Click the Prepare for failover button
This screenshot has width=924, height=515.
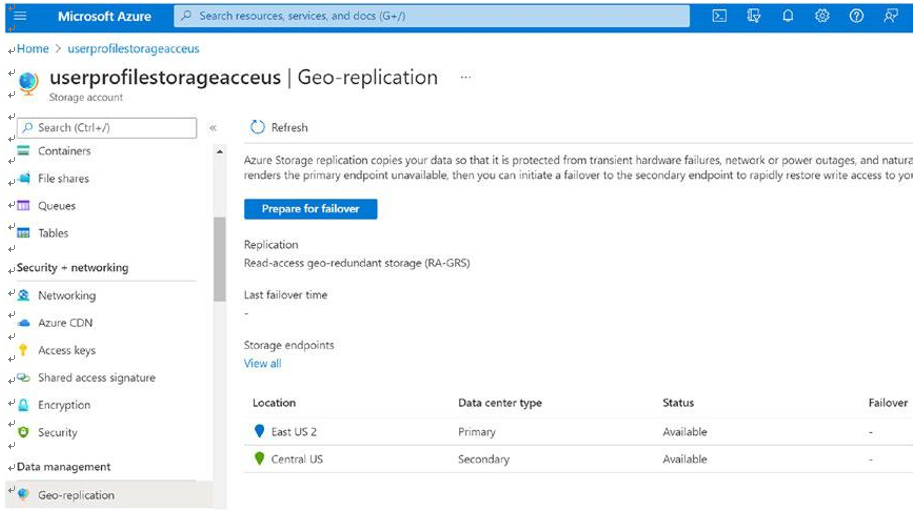pos(311,209)
